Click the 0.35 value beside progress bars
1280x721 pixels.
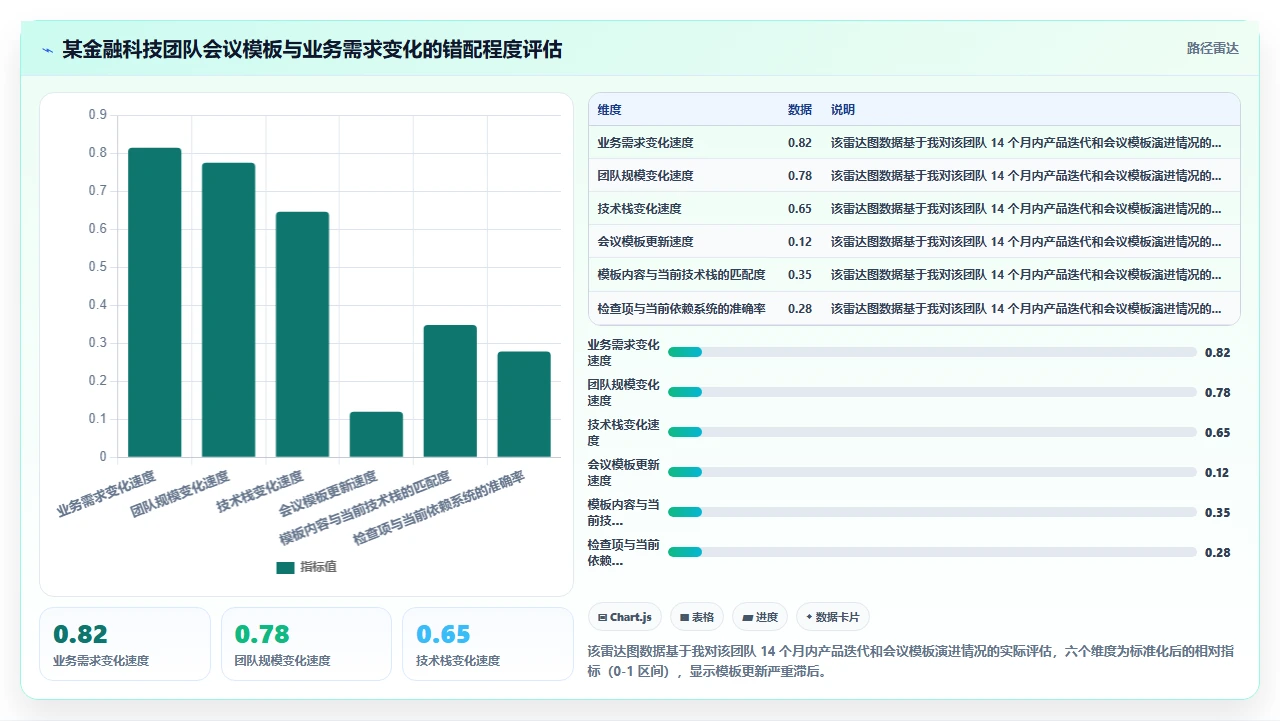[1217, 512]
